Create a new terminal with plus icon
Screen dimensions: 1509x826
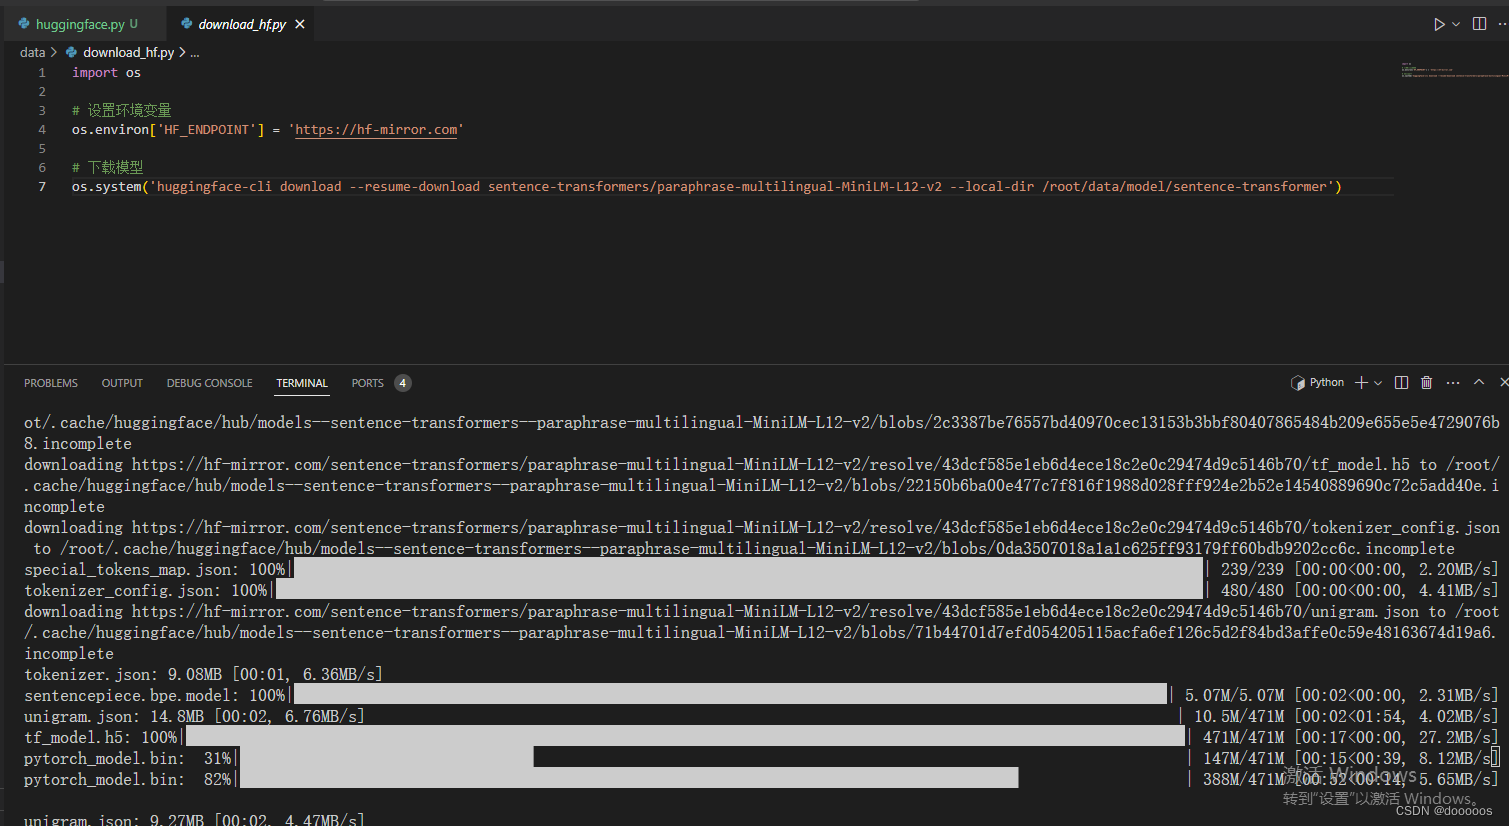tap(1361, 383)
